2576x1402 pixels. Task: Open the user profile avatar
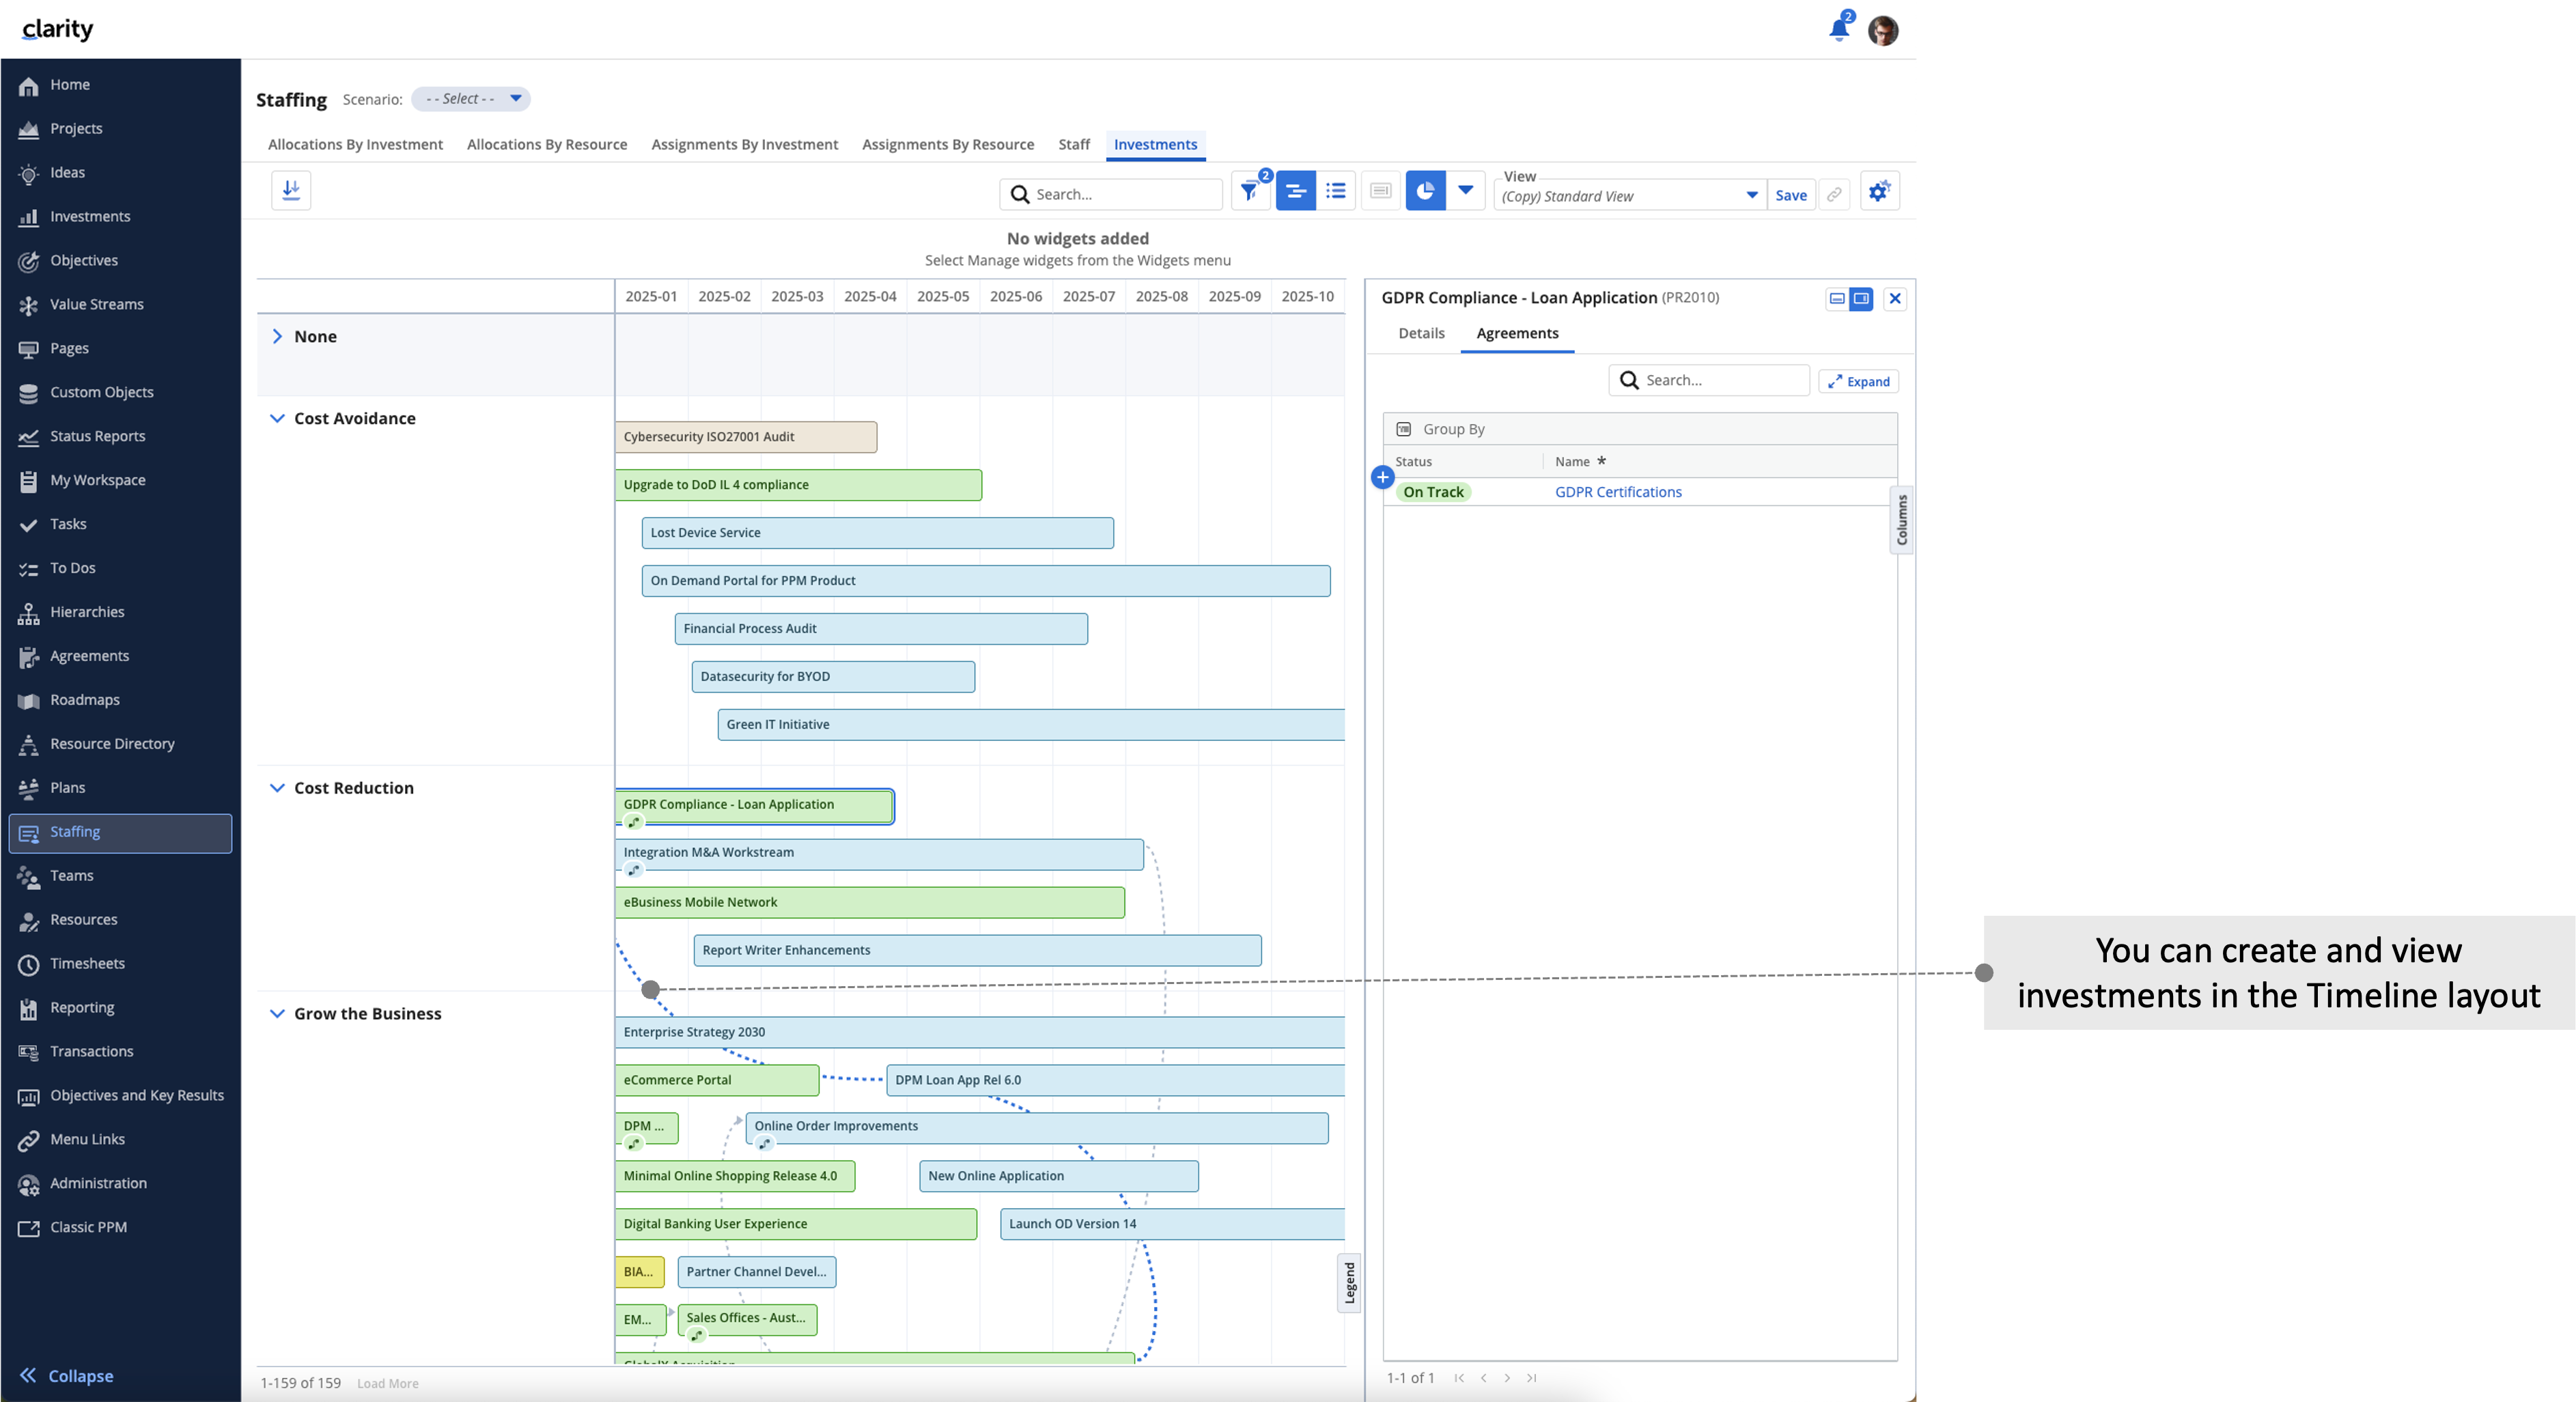point(1883,30)
